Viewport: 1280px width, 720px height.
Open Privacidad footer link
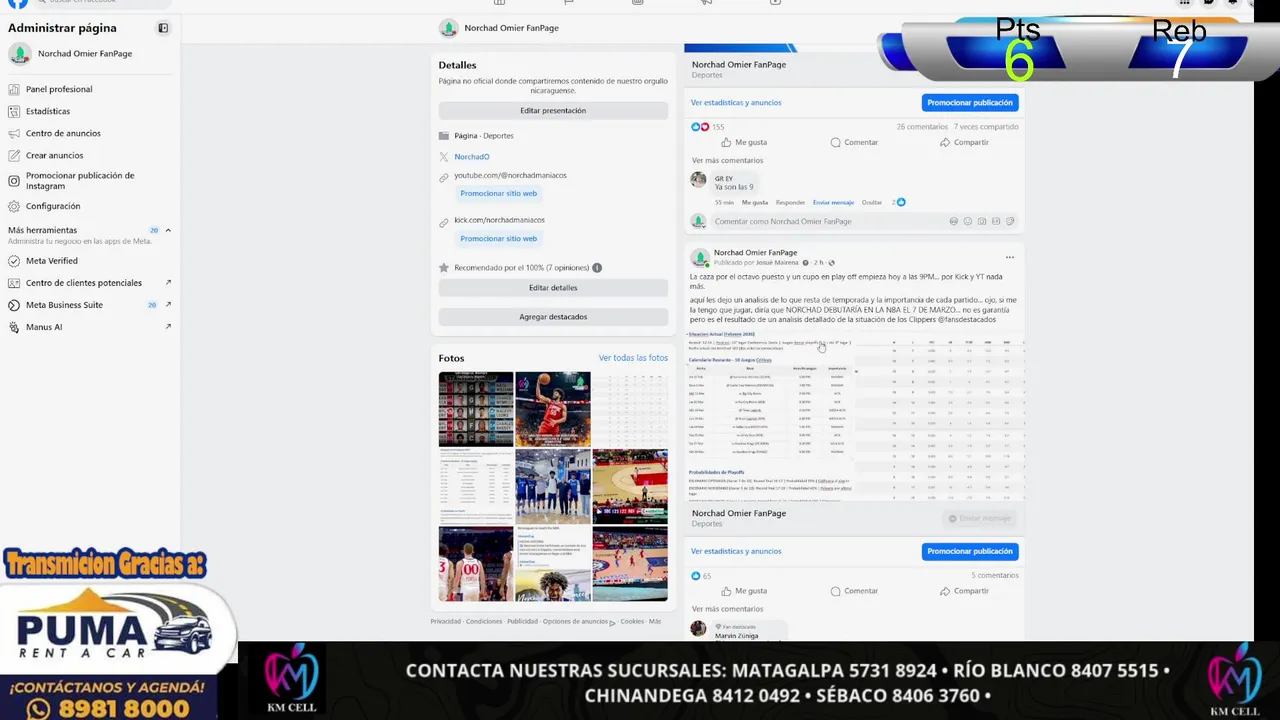446,621
